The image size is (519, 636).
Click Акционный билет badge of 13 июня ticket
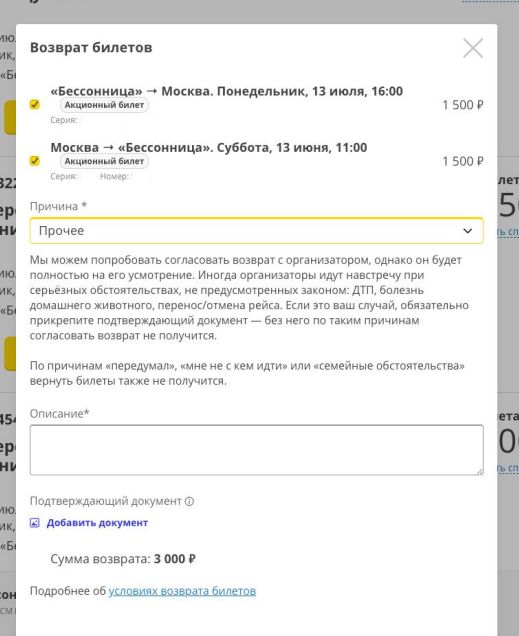pyautogui.click(x=104, y=161)
